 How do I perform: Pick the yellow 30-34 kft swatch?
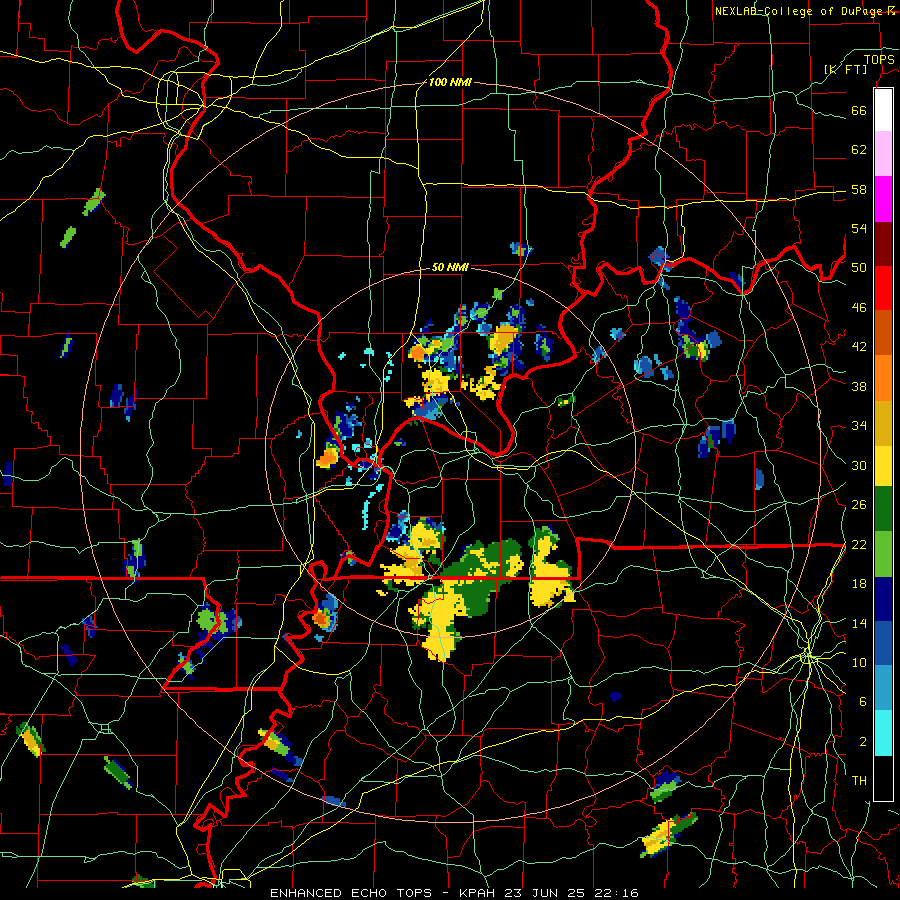point(883,466)
